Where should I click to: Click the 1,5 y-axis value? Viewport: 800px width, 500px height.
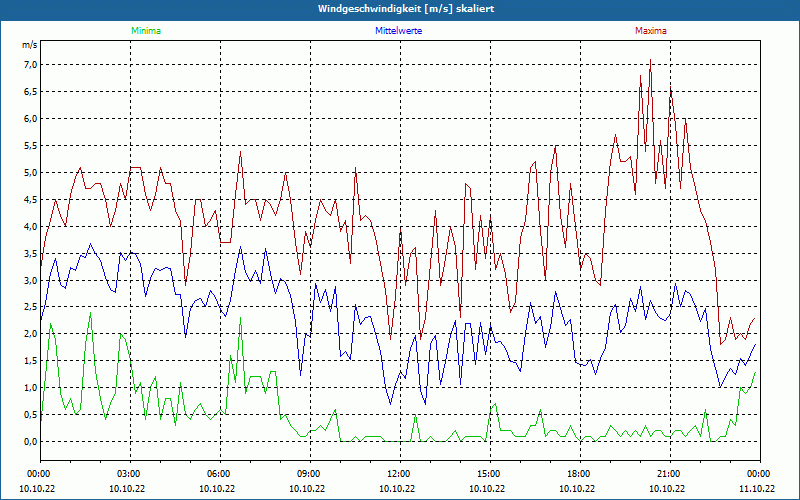coord(31,361)
